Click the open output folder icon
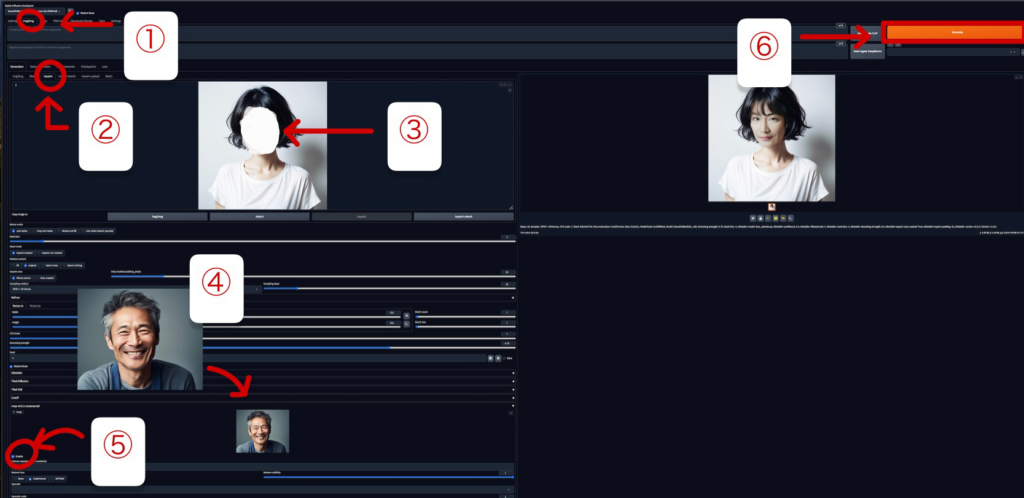Image resolution: width=1024 pixels, height=498 pixels. tap(751, 216)
